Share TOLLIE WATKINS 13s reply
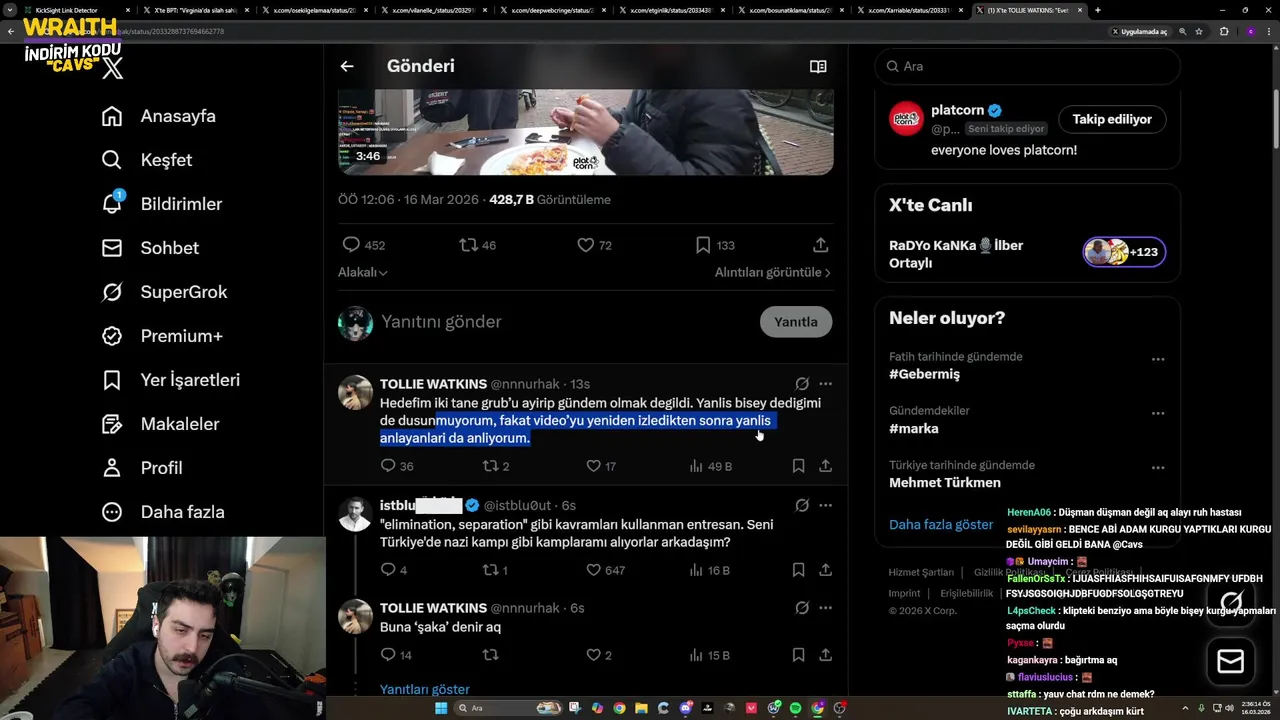This screenshot has width=1280, height=720. tap(825, 466)
